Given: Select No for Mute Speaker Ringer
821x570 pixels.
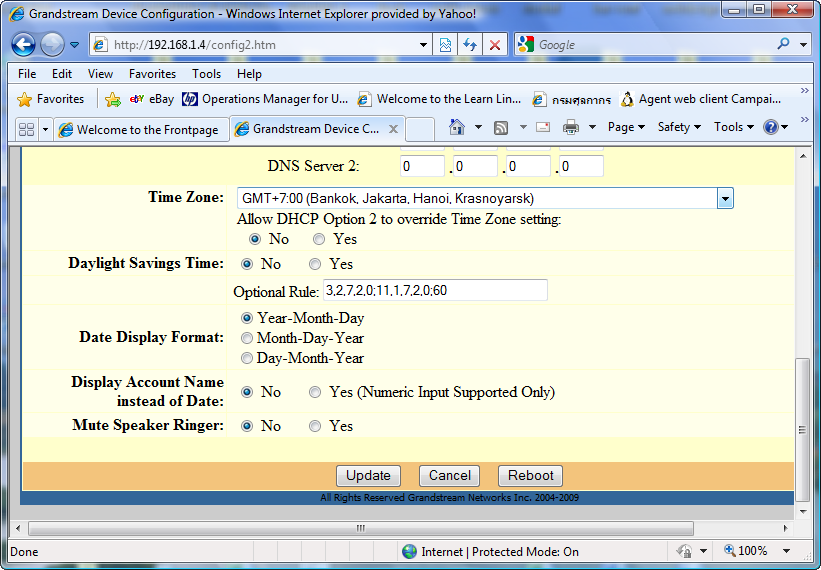Looking at the screenshot, I should (247, 426).
